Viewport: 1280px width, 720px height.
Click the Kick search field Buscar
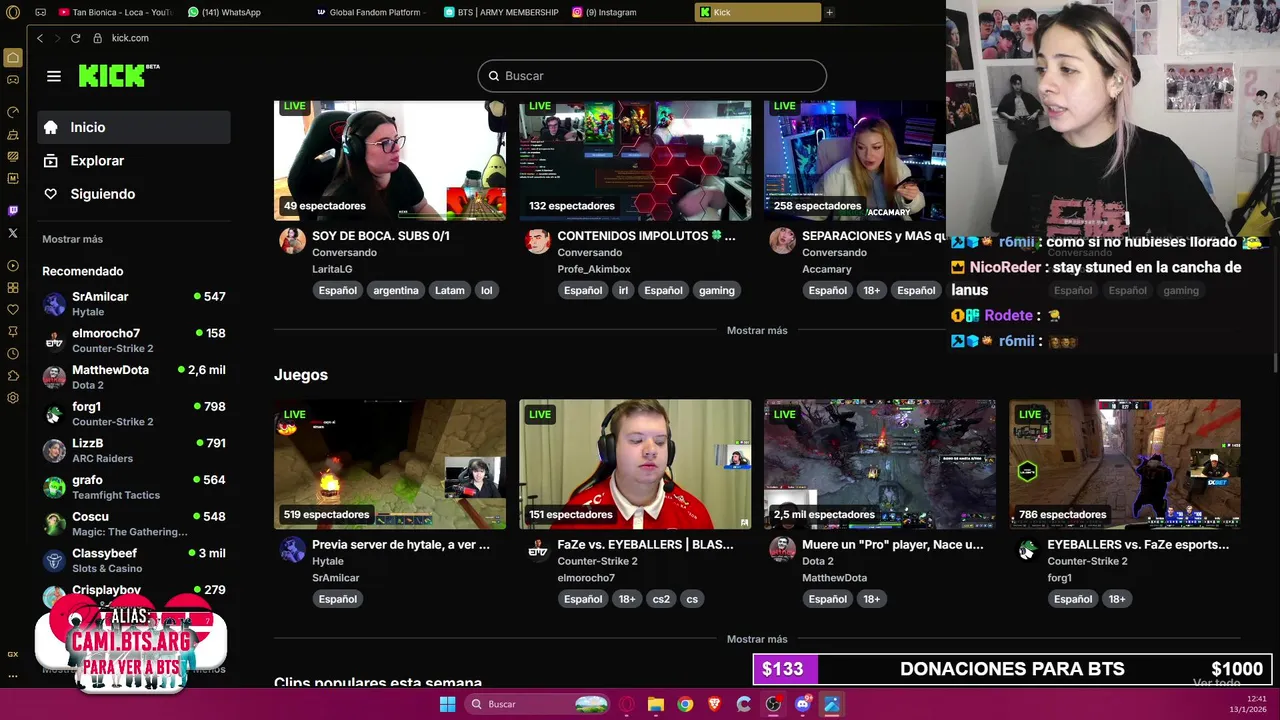tap(652, 76)
